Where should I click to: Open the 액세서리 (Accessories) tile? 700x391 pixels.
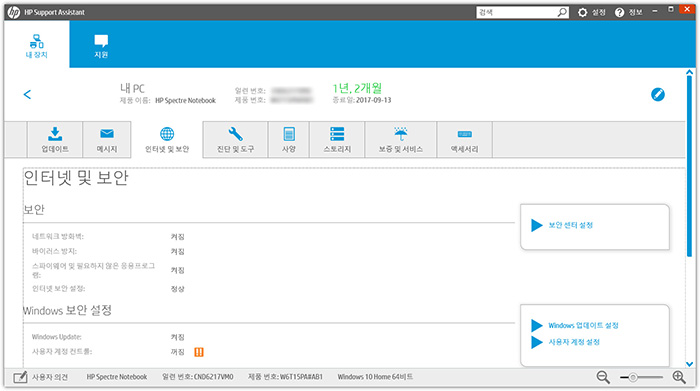(x=464, y=140)
